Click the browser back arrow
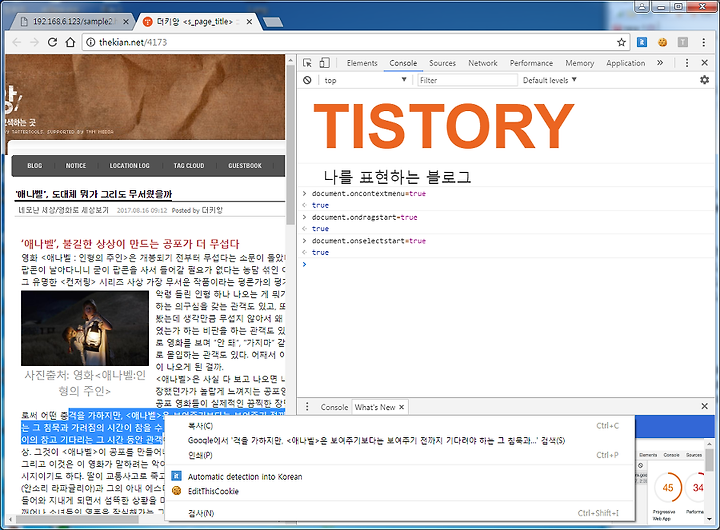Screen dimensions: 720x530 click(x=17, y=42)
